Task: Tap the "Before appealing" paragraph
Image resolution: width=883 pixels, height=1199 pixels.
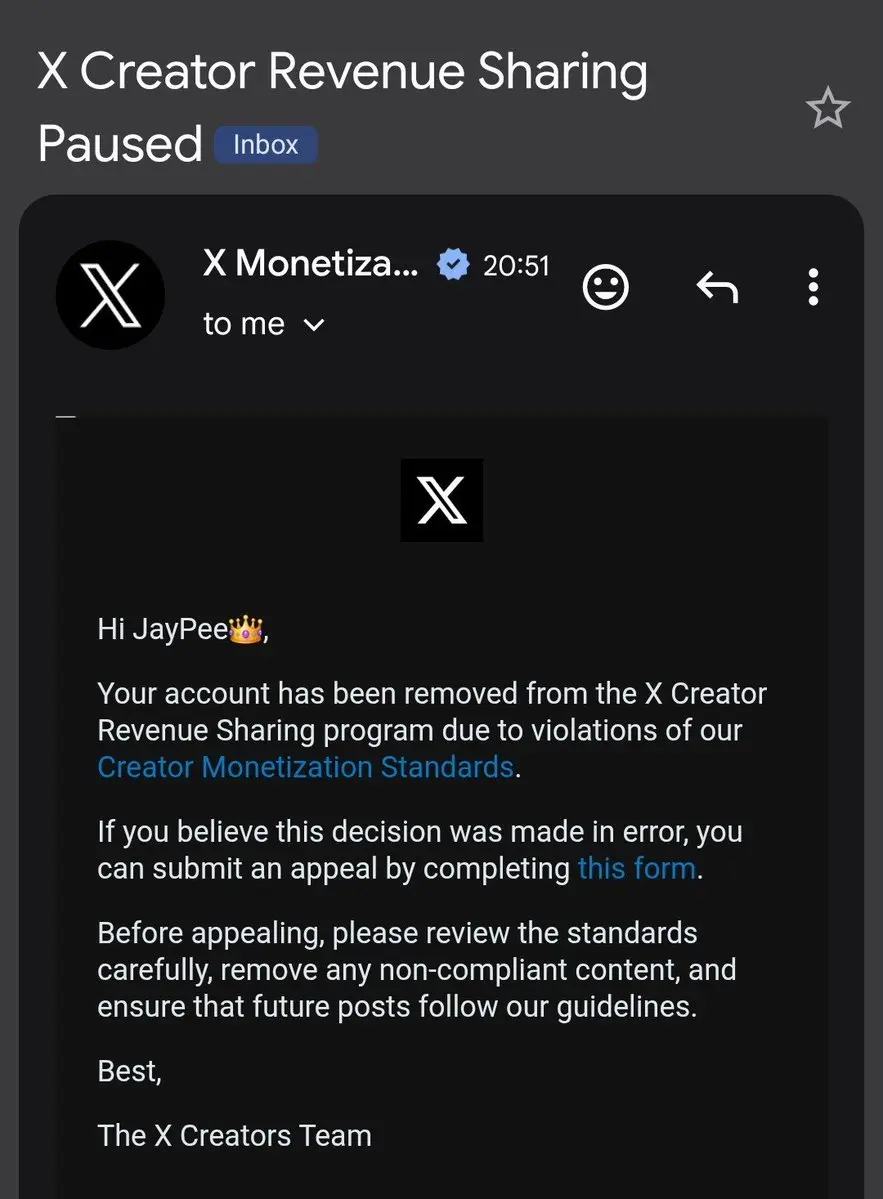Action: tap(417, 970)
